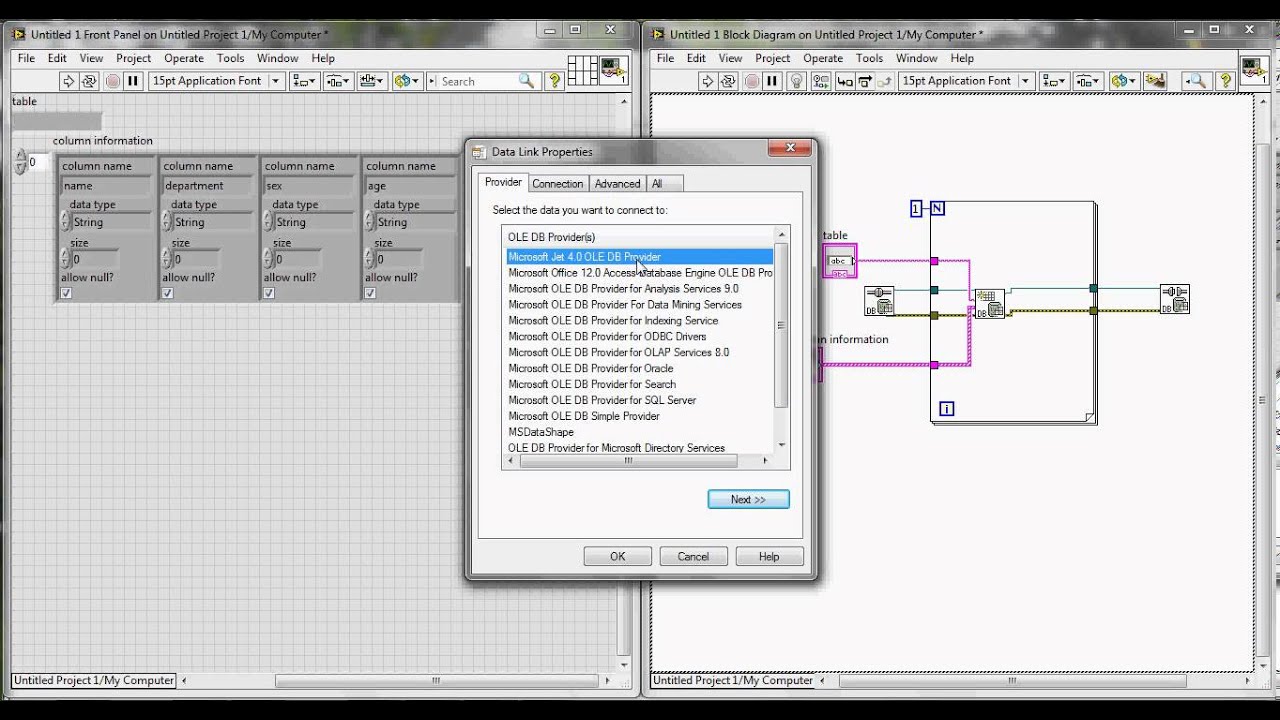Image resolution: width=1280 pixels, height=720 pixels.
Task: Click the DB Open Connection node
Action: (879, 301)
